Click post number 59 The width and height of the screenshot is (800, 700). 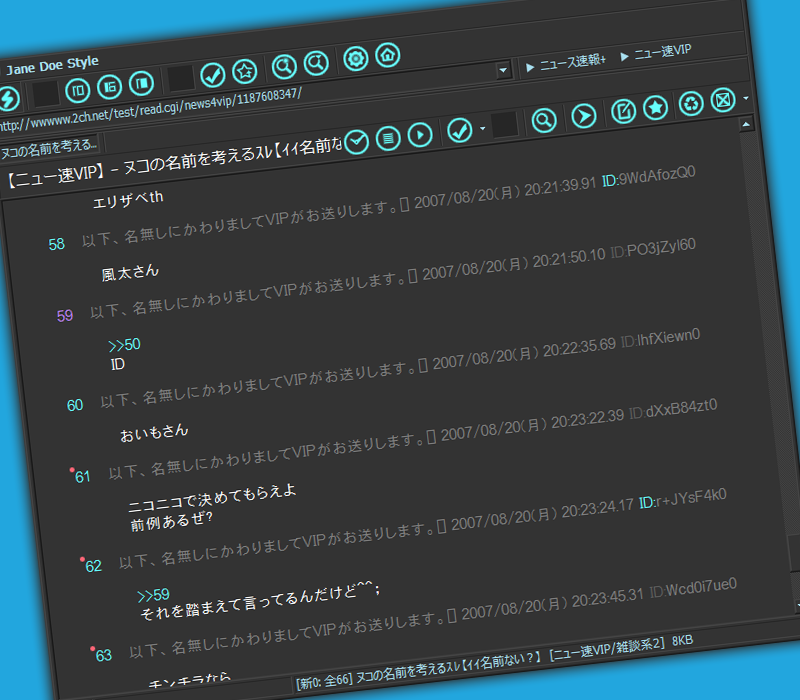(x=65, y=316)
